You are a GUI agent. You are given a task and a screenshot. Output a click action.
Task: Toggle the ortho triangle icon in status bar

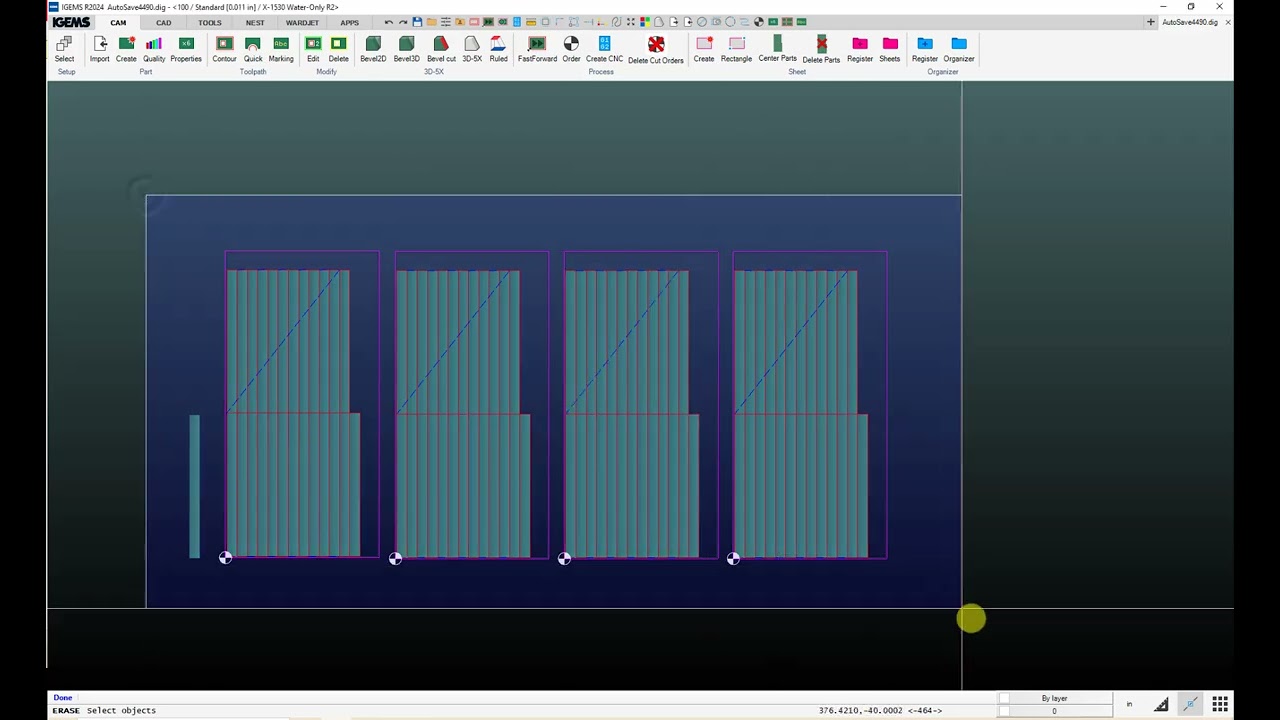pyautogui.click(x=1161, y=705)
